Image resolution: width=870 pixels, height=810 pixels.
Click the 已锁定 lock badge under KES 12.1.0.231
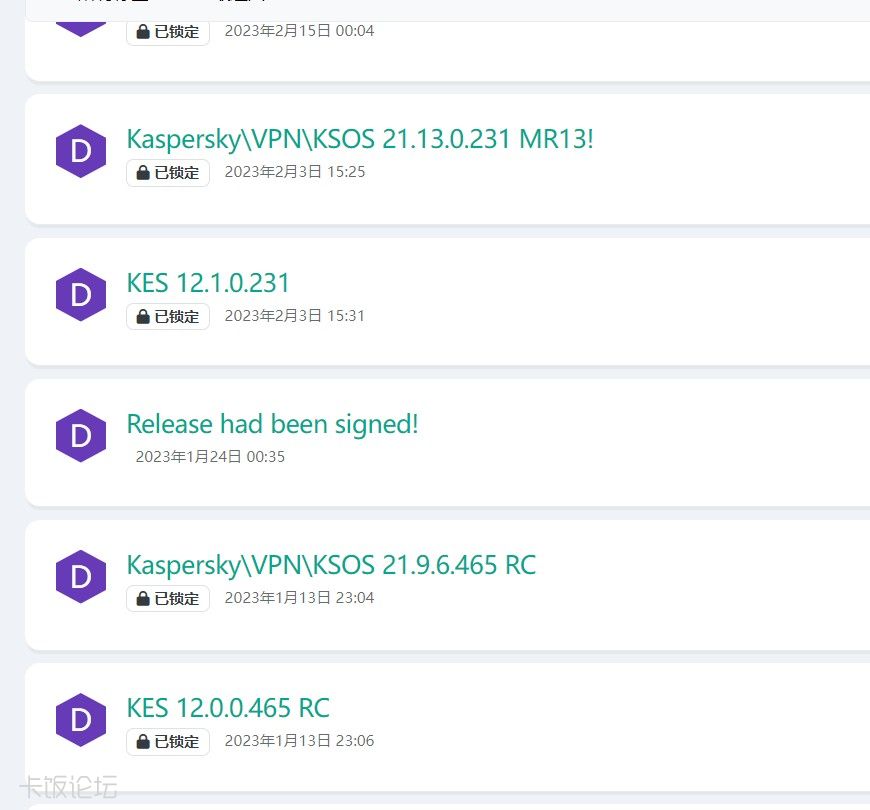point(168,316)
